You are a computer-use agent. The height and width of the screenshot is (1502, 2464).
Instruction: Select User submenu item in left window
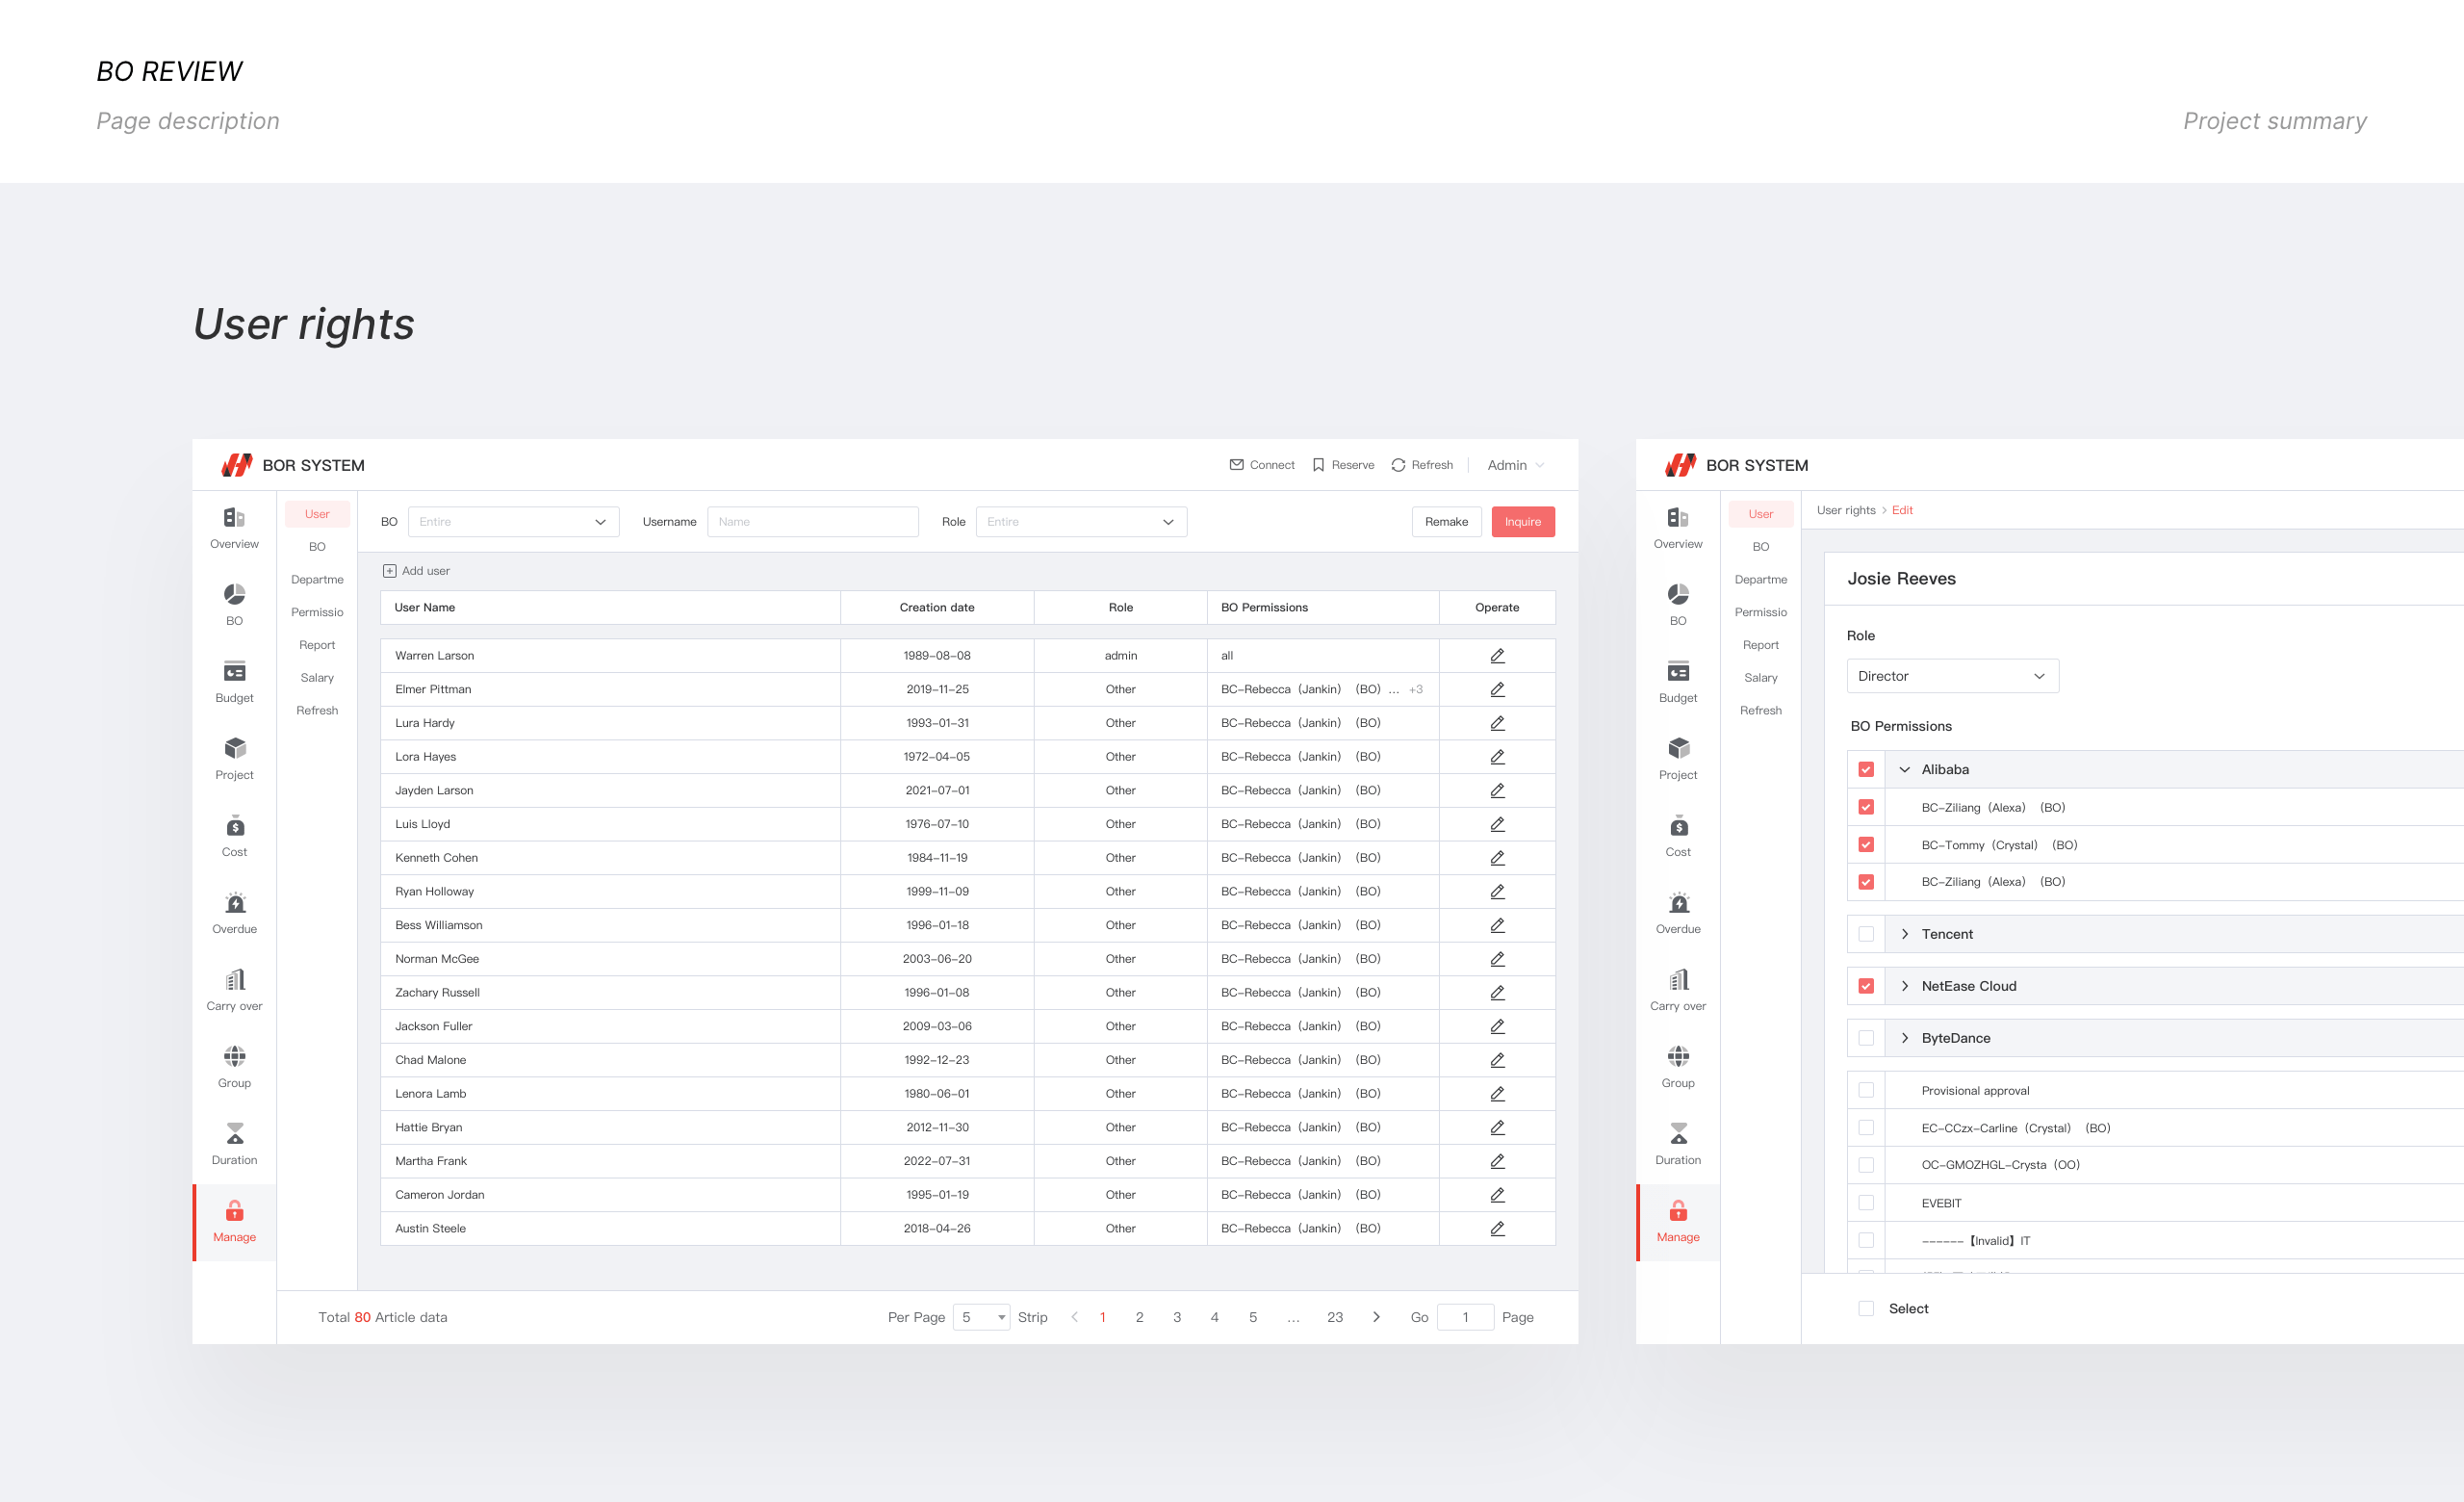317,514
